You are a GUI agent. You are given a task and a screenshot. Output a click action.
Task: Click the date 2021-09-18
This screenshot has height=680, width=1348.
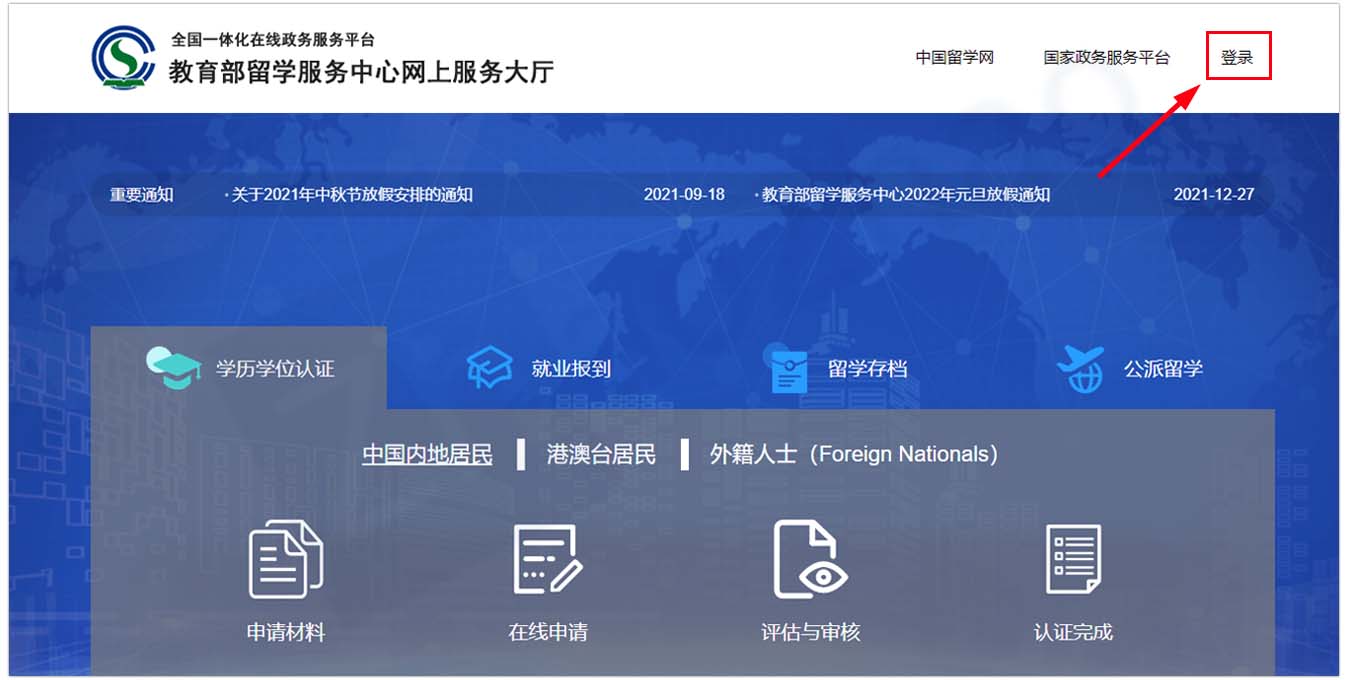click(x=684, y=195)
